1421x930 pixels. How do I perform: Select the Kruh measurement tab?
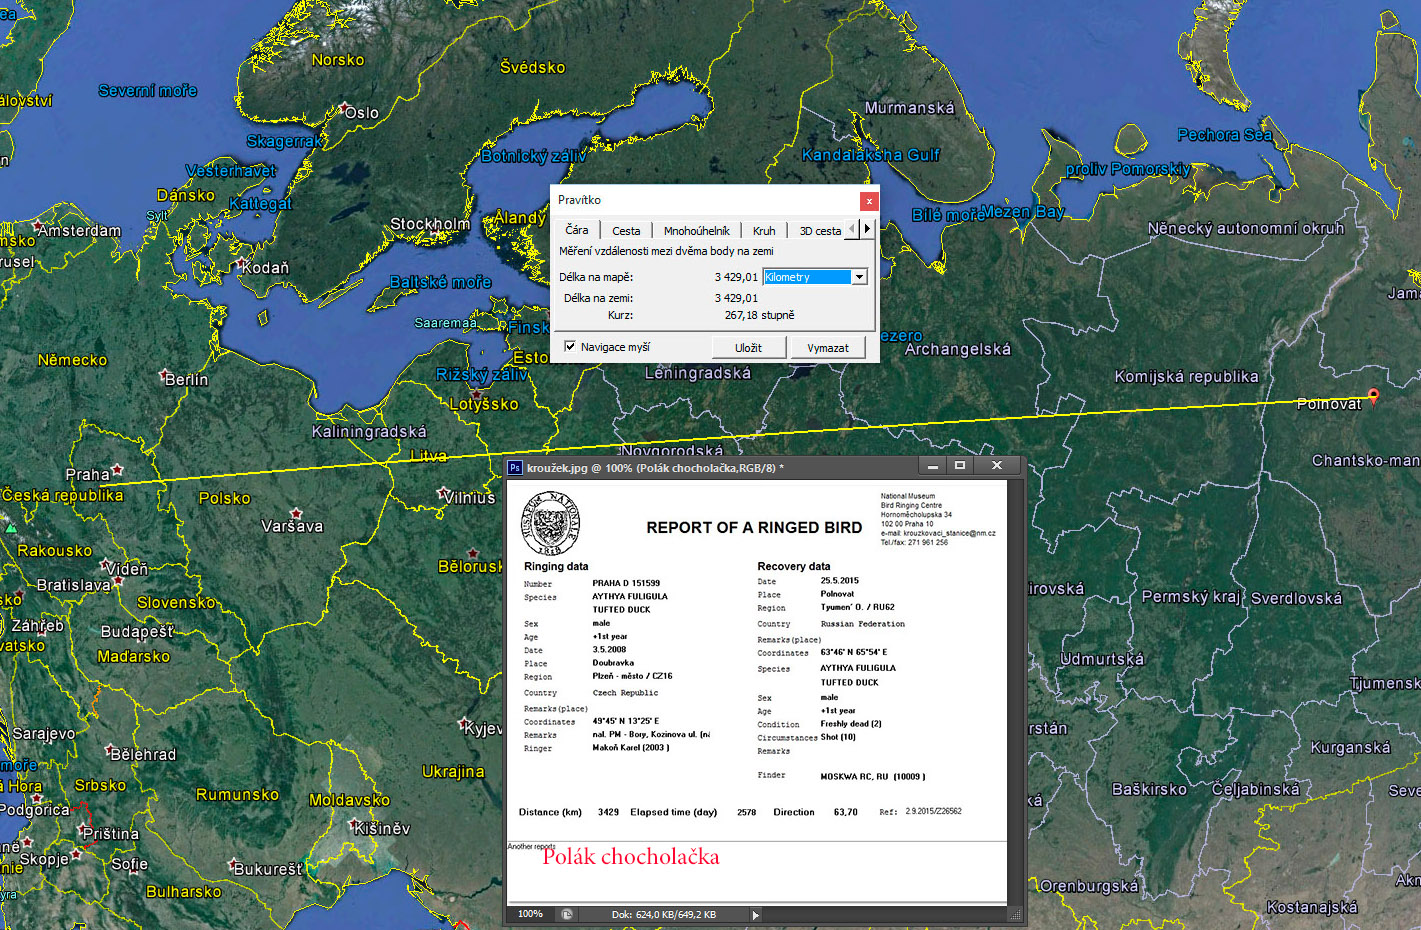(764, 231)
